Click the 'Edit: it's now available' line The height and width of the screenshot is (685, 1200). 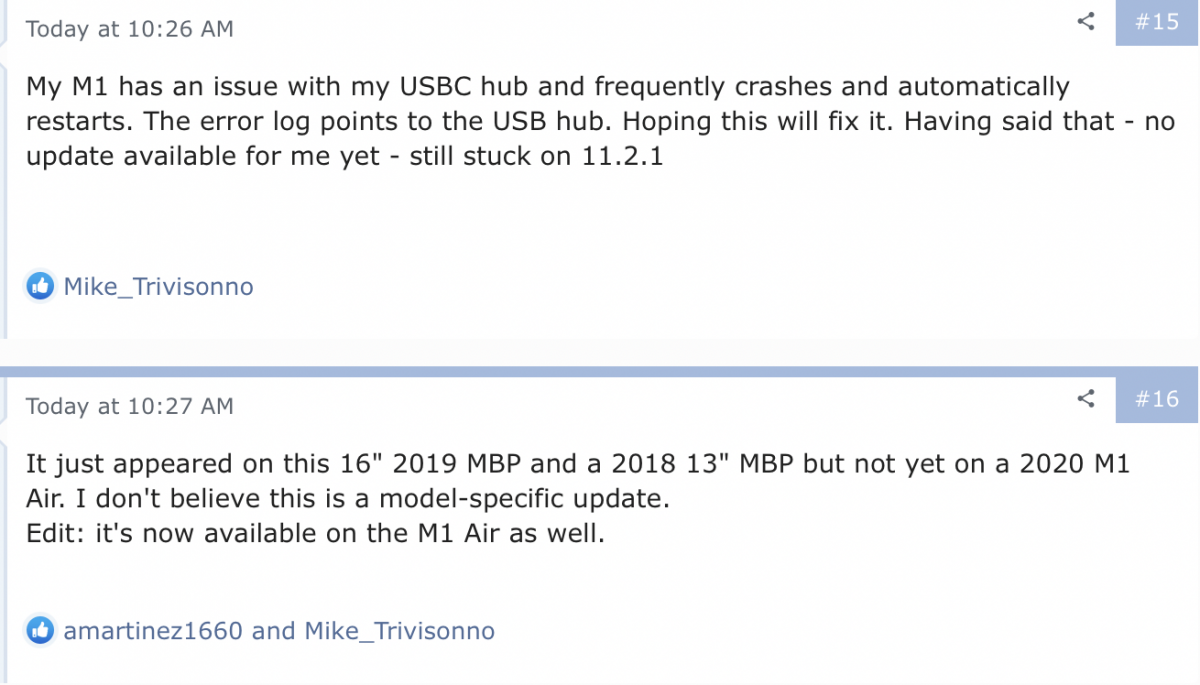(x=315, y=533)
